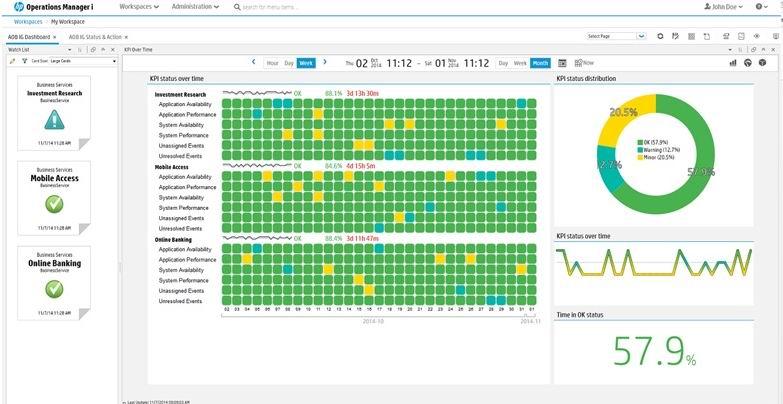This screenshot has width=783, height=404.
Task: Click the filter icon in Watch List
Action: pyautogui.click(x=24, y=61)
